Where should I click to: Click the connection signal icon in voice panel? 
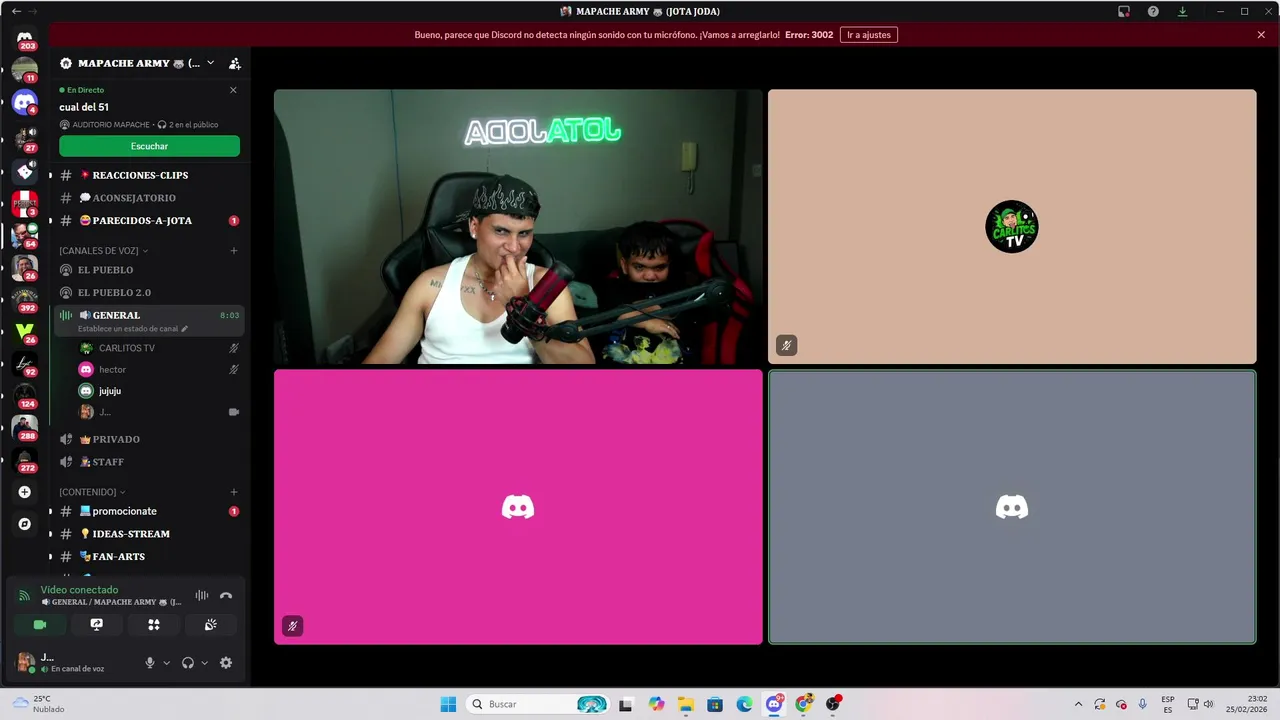click(24, 595)
